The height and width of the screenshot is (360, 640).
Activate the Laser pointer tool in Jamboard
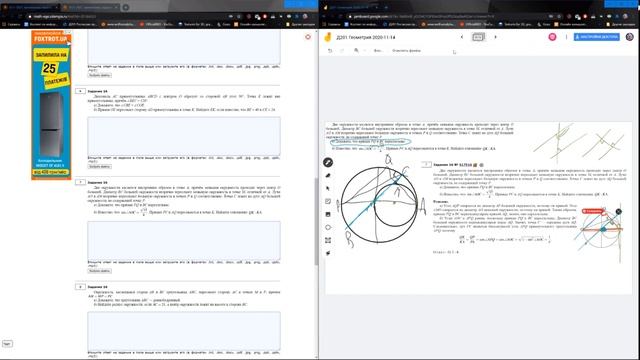(328, 253)
